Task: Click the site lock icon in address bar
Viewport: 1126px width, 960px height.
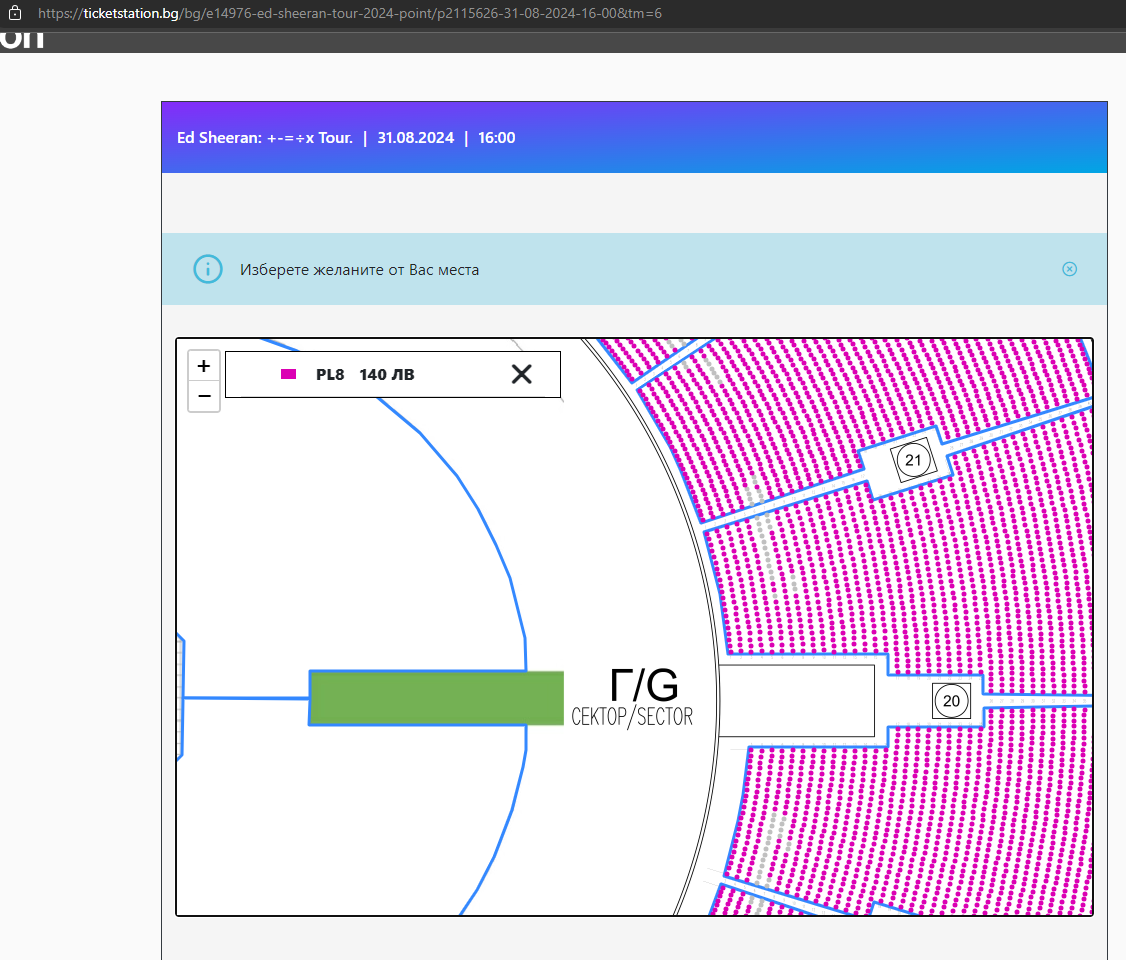Action: [14, 14]
